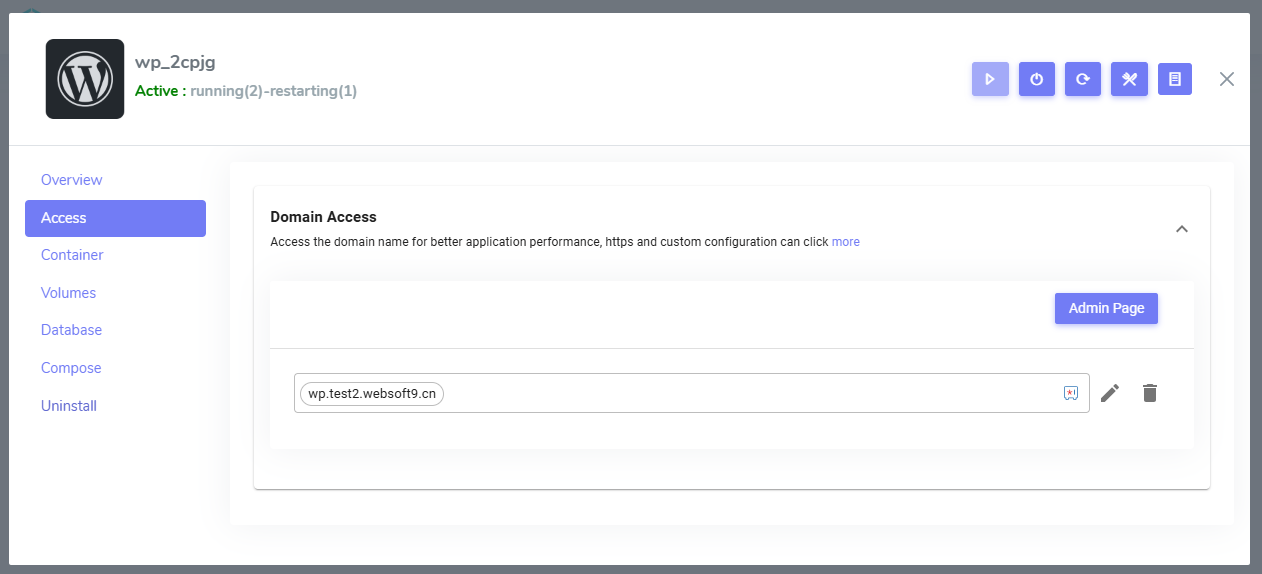Screen dimensions: 1262x574
Task: Edit the wp.test2.websoft9.cn domain with the pencil
Action: (x=1109, y=393)
